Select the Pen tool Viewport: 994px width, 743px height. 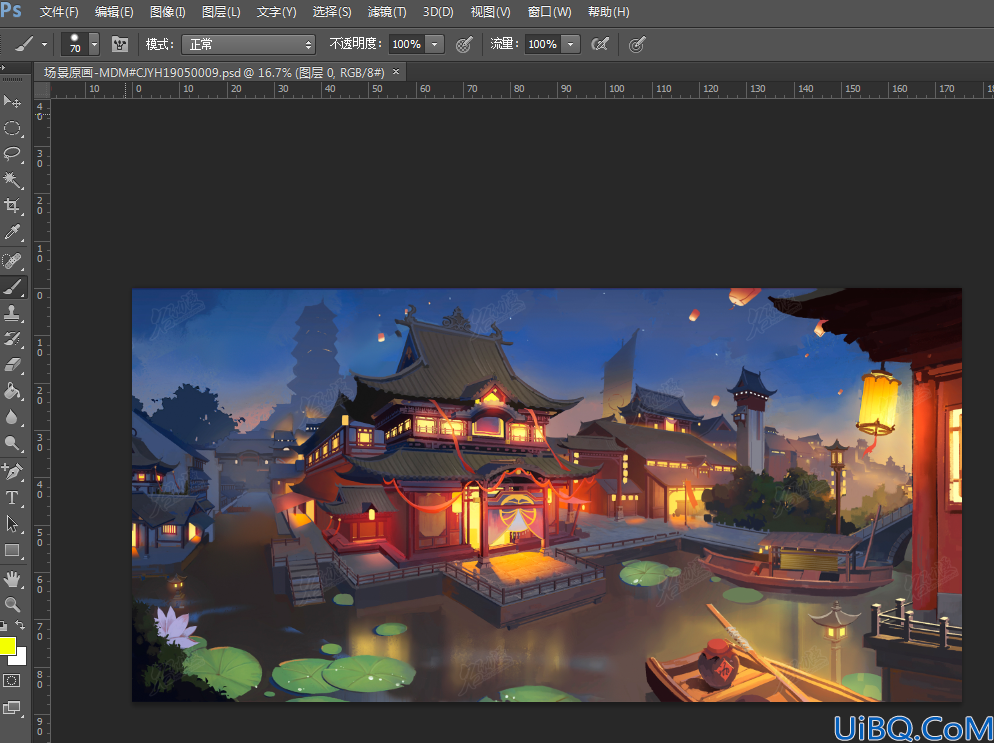coord(12,471)
